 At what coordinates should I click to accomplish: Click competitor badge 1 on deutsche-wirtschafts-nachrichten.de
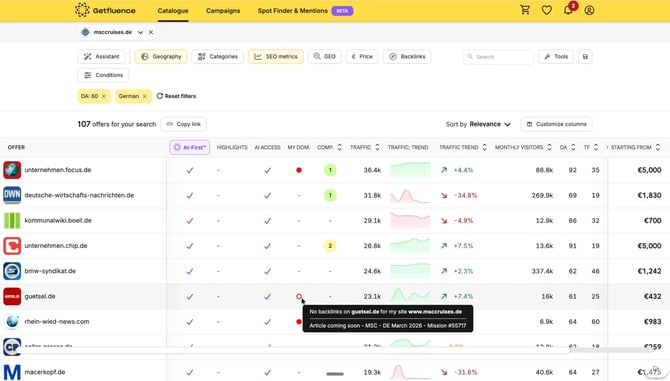pos(330,195)
